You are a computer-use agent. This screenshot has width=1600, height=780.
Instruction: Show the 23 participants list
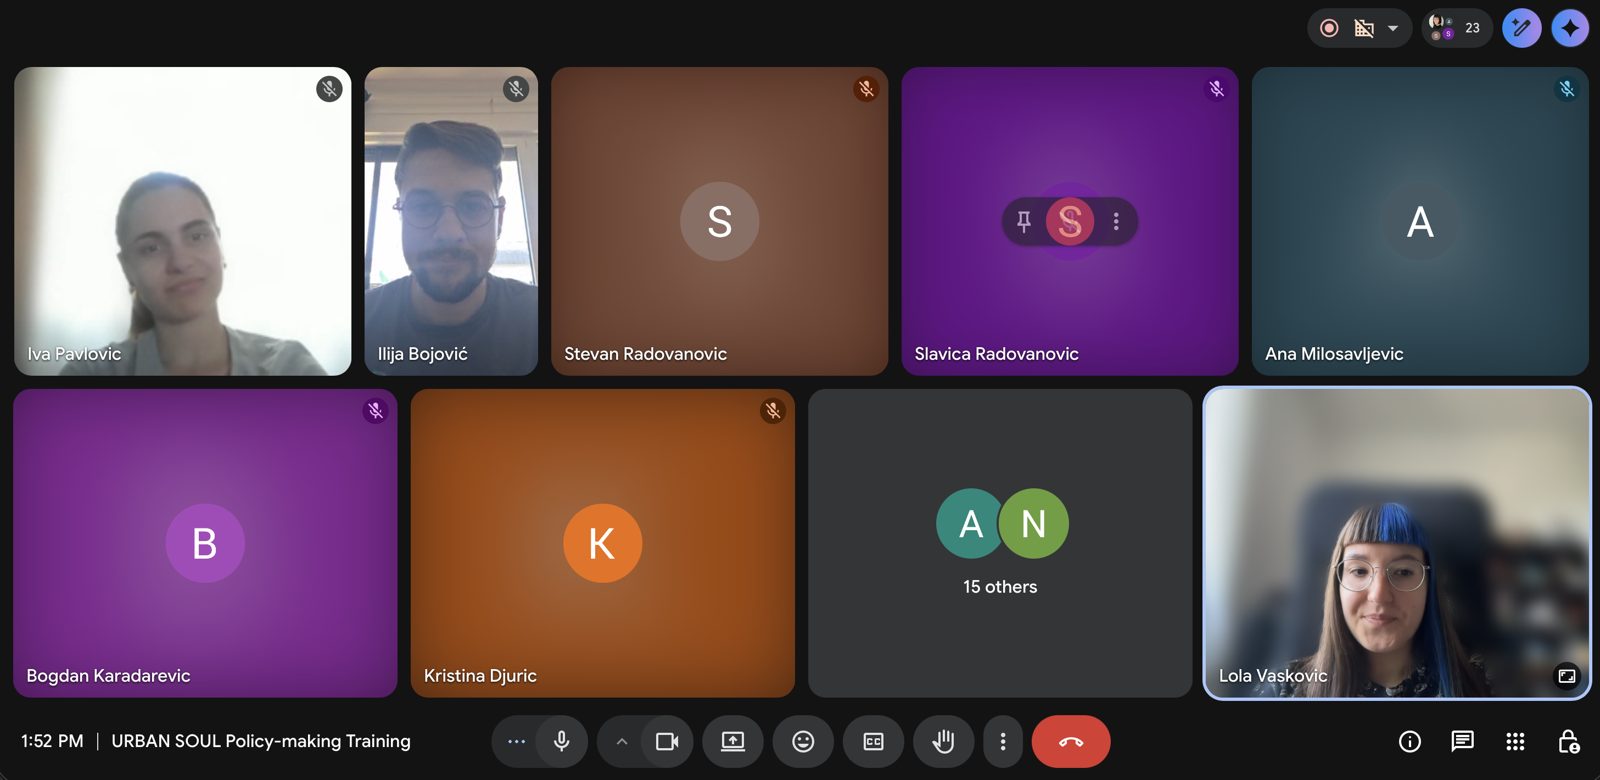tap(1457, 28)
